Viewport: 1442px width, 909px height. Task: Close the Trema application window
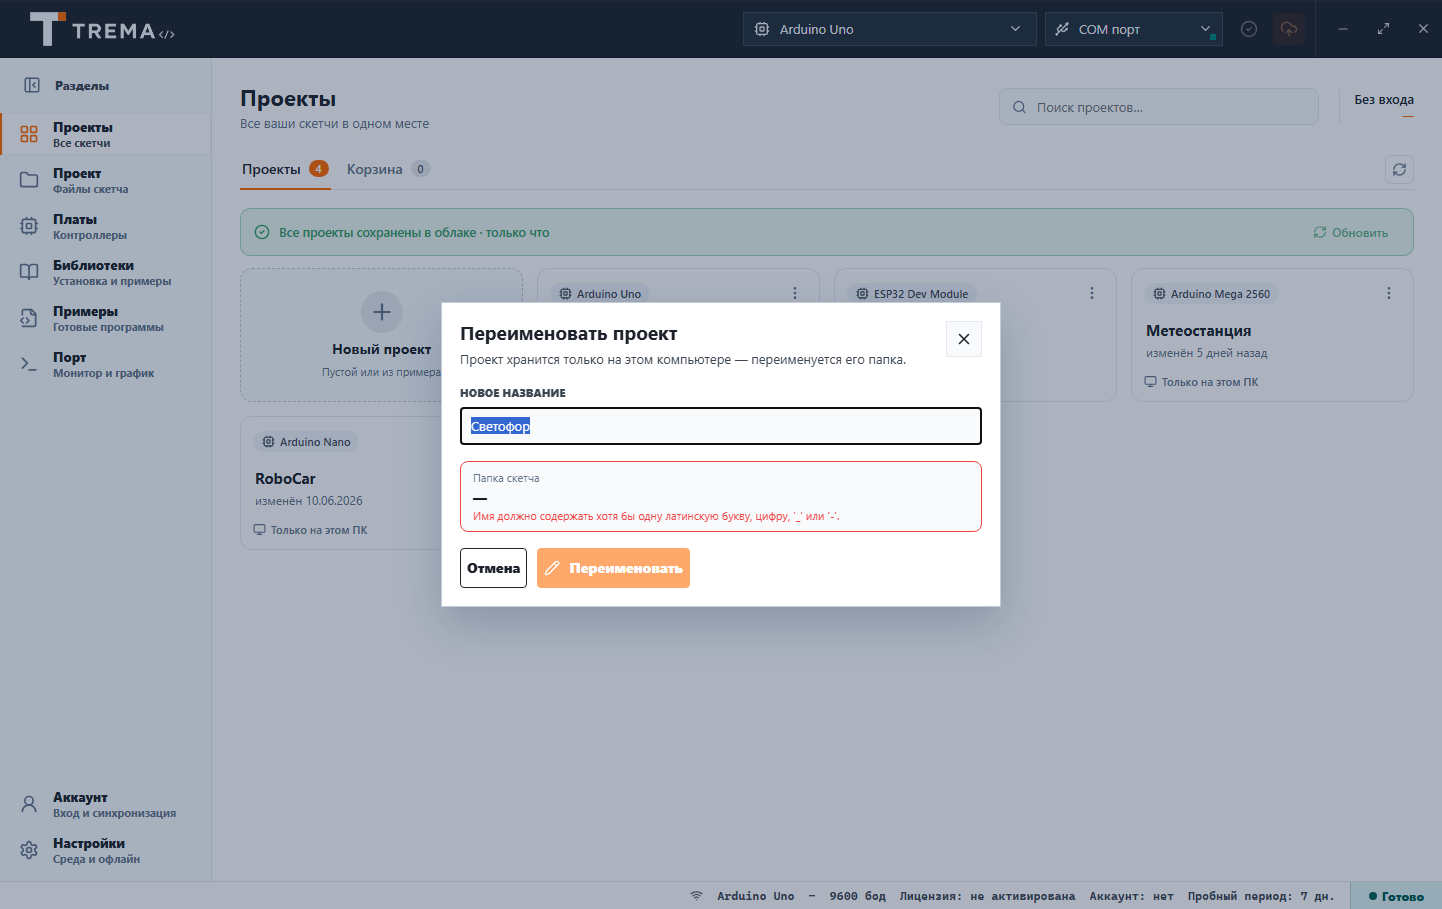click(1423, 29)
